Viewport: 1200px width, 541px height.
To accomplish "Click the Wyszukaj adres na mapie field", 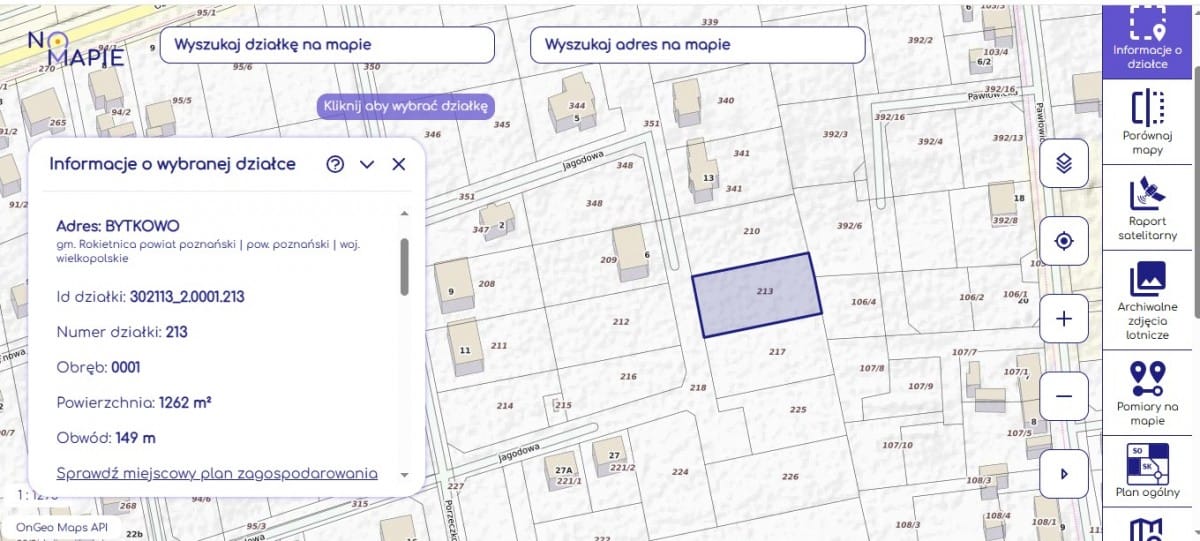I will pyautogui.click(x=697, y=45).
